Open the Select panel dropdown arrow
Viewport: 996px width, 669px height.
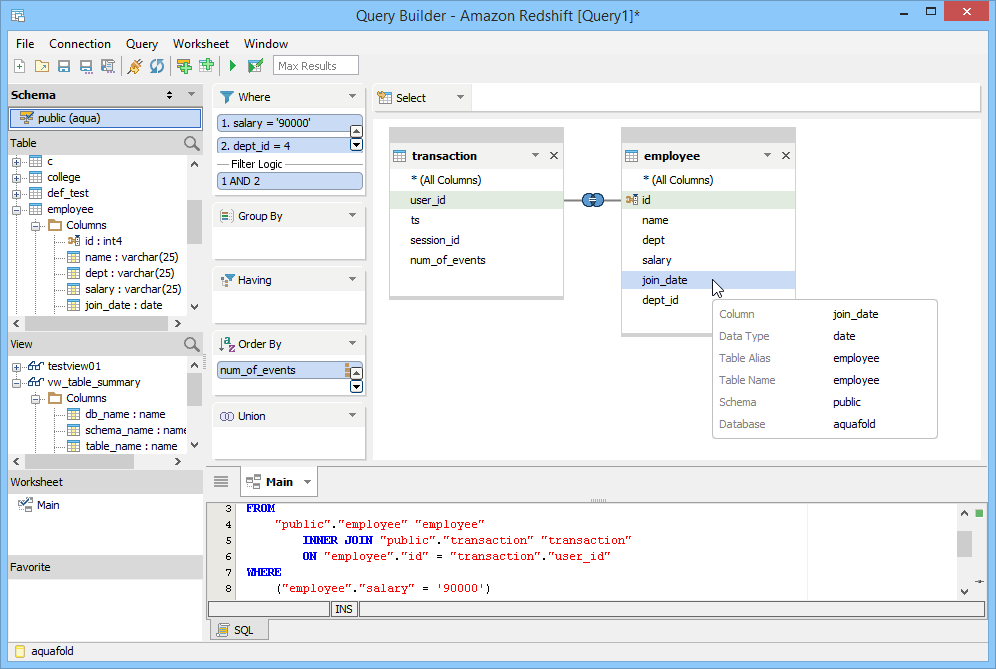[461, 97]
